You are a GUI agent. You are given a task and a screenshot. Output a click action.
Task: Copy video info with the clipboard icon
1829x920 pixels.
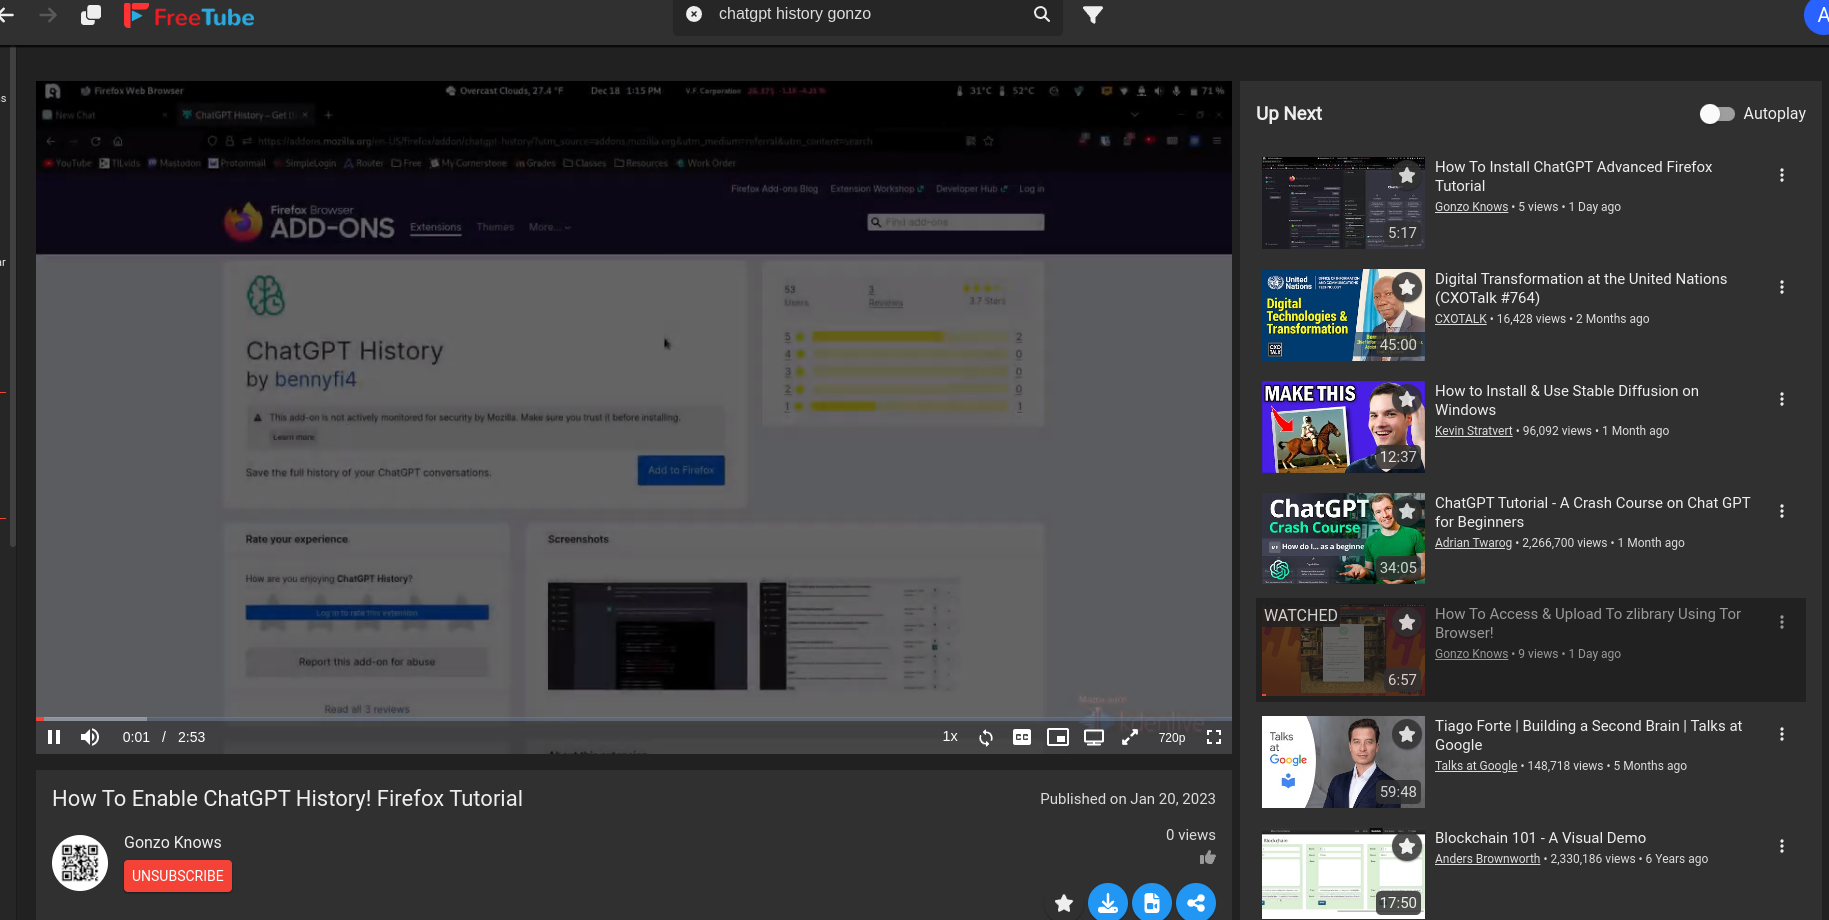point(1152,902)
